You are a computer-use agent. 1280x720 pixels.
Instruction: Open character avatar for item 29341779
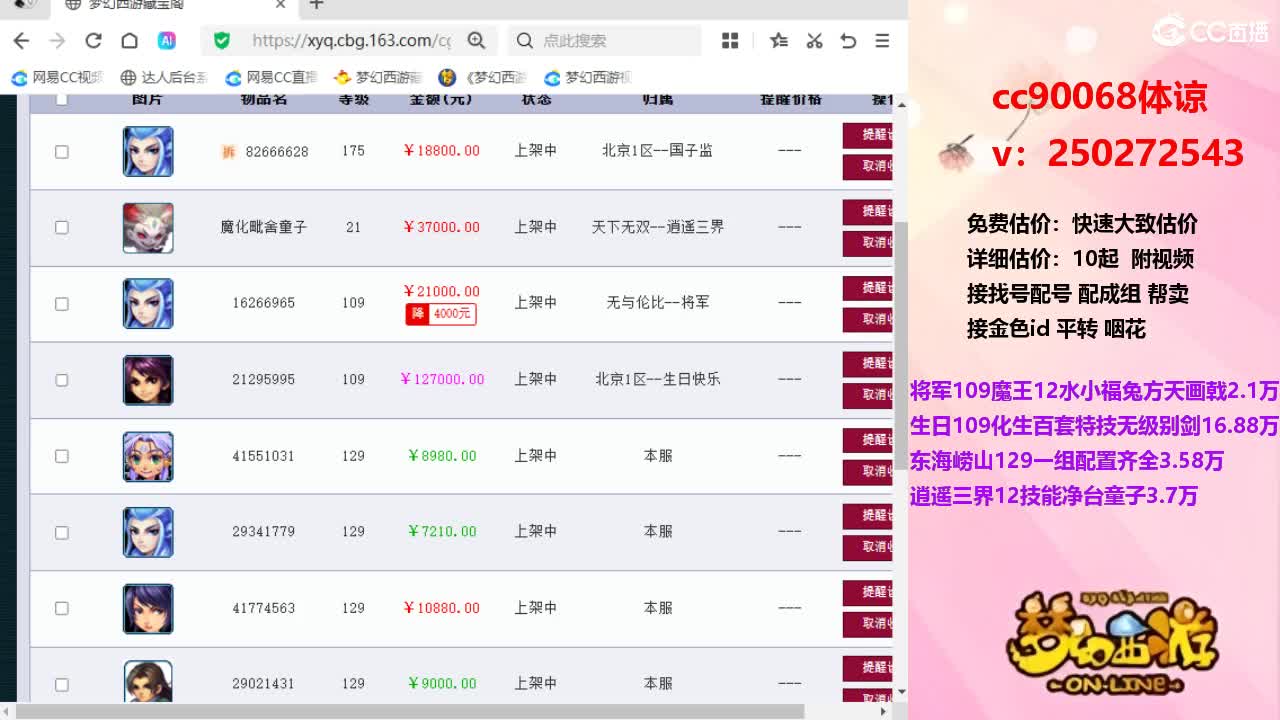click(148, 532)
